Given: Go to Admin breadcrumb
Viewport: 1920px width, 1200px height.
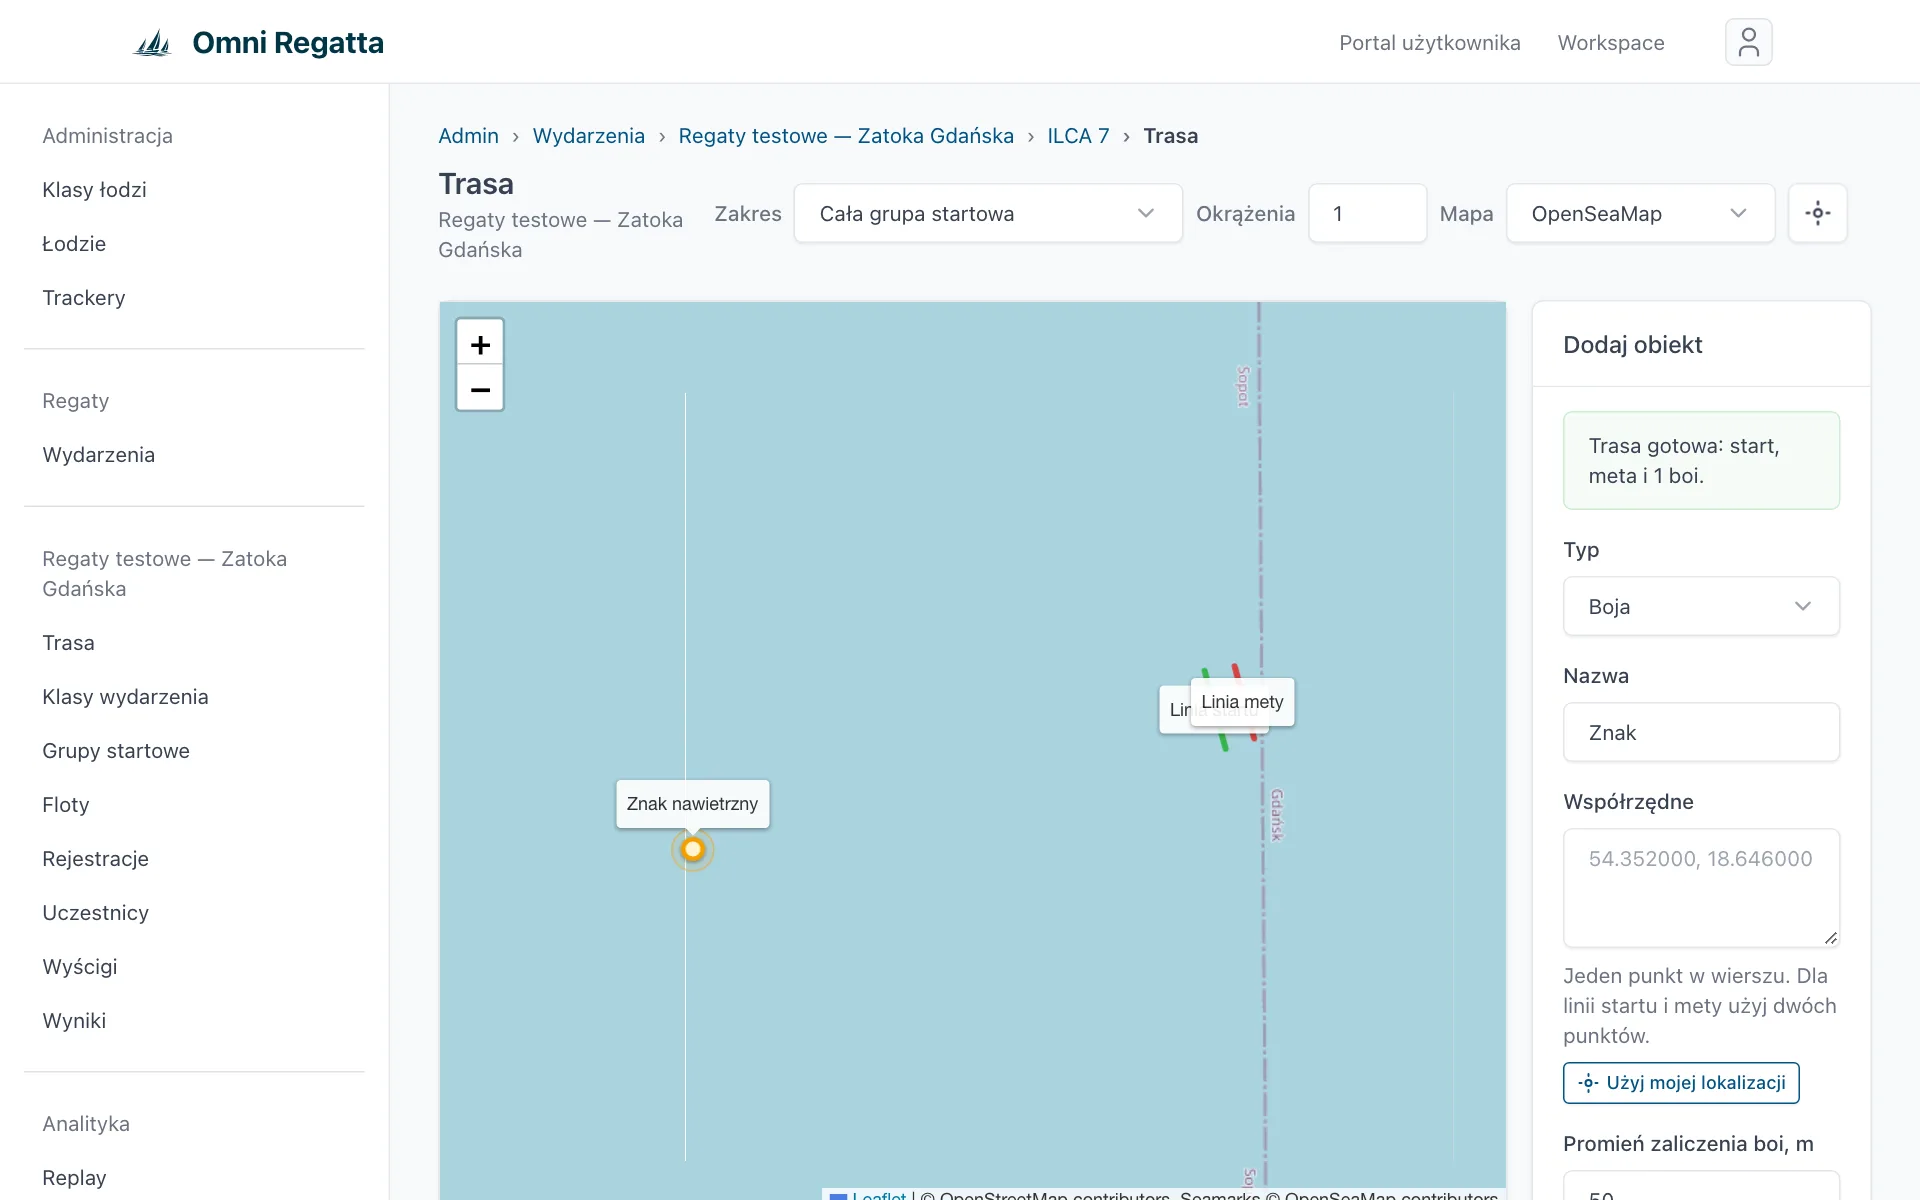Looking at the screenshot, I should [x=468, y=136].
